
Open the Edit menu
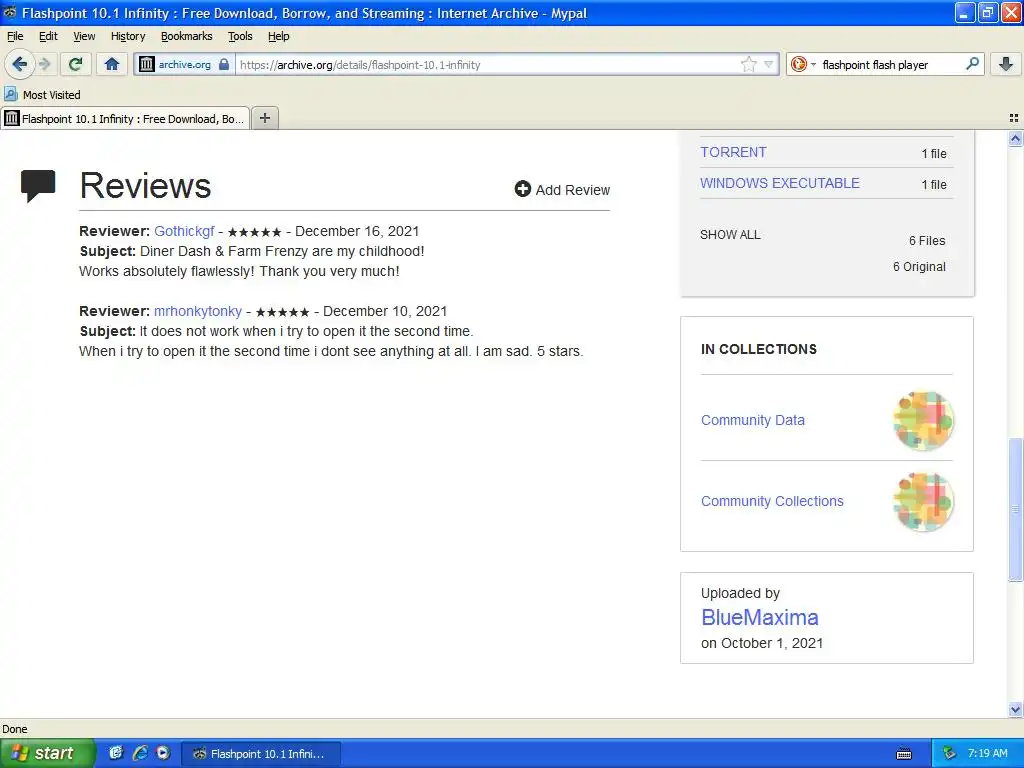[48, 36]
